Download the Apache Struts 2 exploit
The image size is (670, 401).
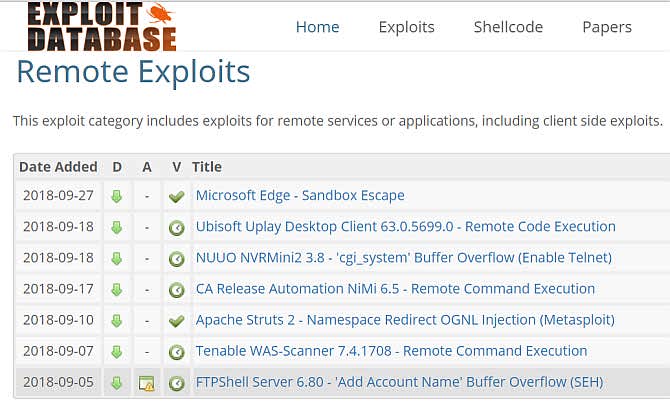117,321
